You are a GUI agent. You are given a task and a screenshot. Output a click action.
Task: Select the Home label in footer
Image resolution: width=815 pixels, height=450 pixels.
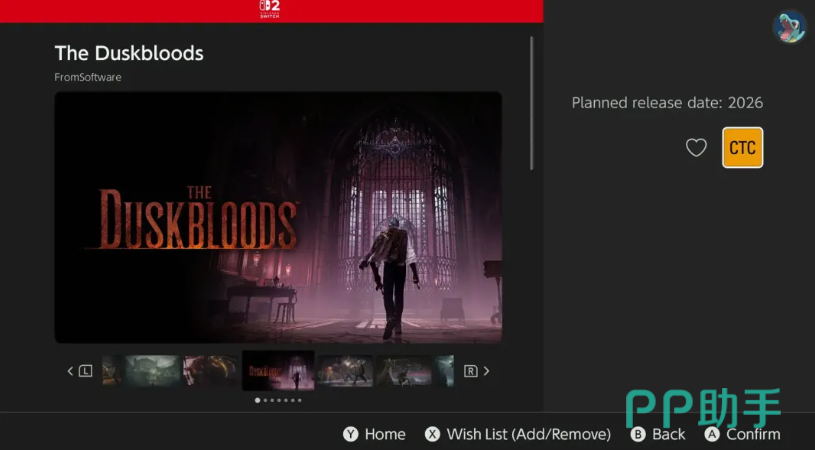385,434
